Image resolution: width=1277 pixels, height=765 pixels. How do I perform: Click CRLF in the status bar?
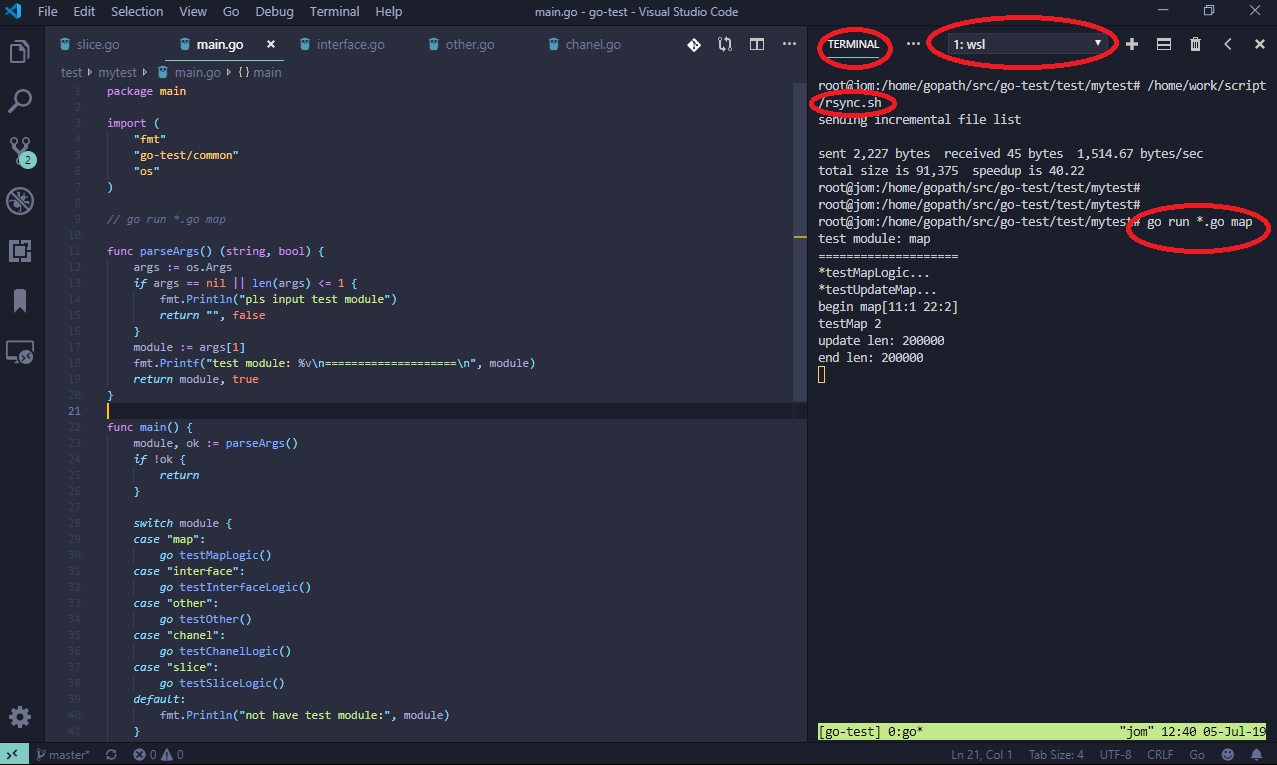click(1160, 754)
